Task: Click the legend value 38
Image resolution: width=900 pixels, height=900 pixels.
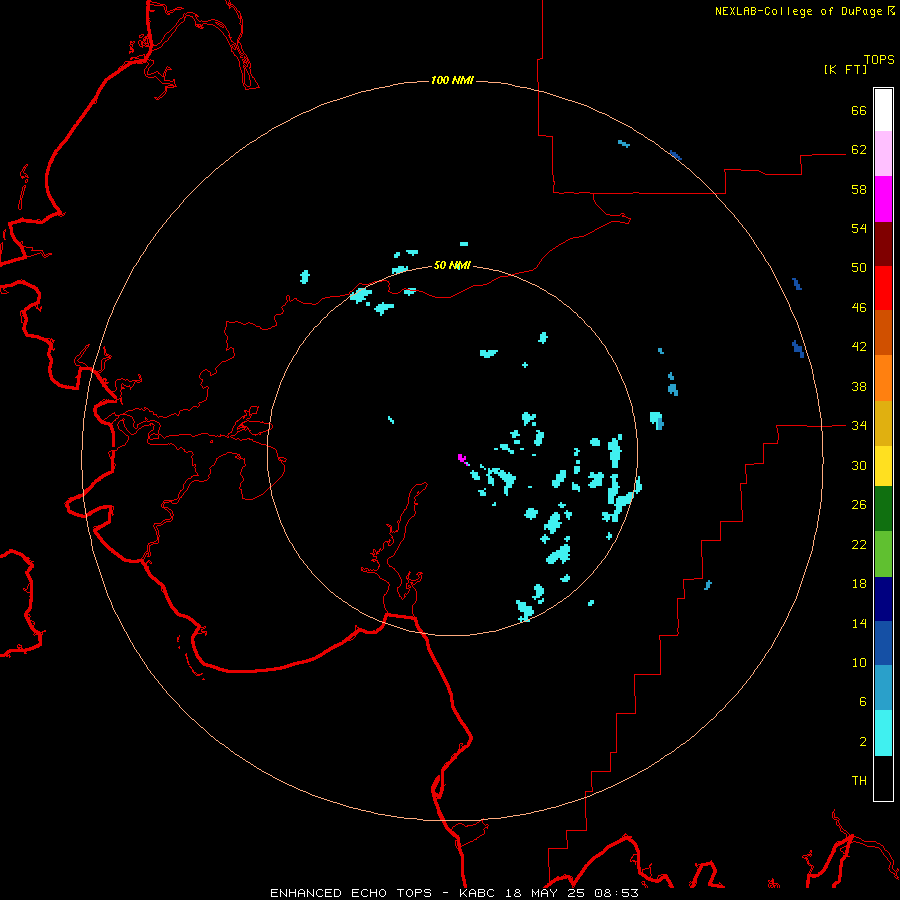Action: 859,386
